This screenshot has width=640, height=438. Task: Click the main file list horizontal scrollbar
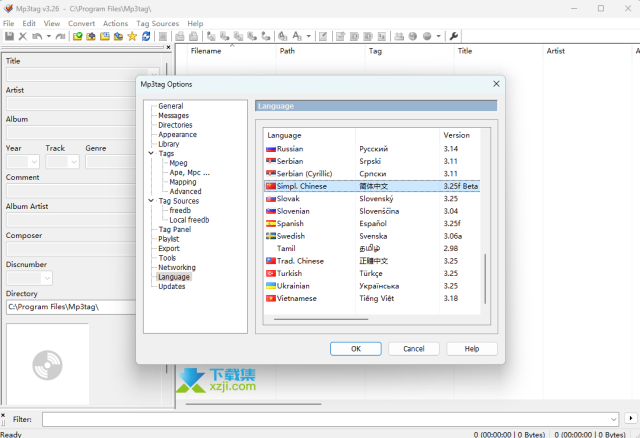253,404
